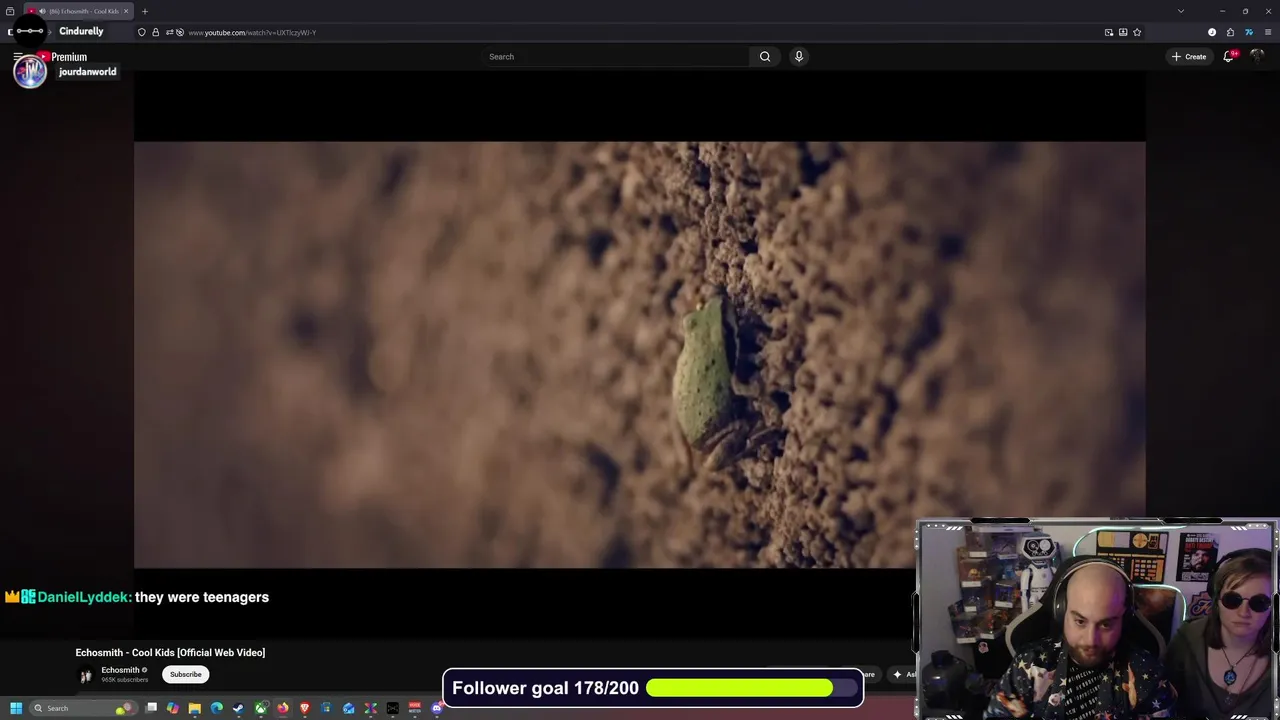The width and height of the screenshot is (1280, 720).
Task: Subscribe to Echosmith channel
Action: pos(185,674)
